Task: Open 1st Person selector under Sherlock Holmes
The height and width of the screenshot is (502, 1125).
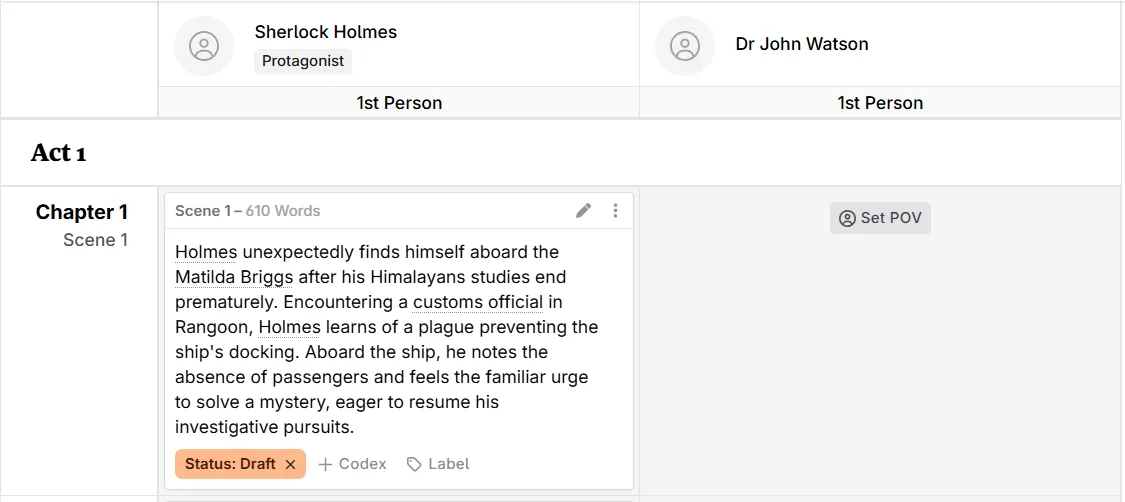Action: click(x=399, y=103)
